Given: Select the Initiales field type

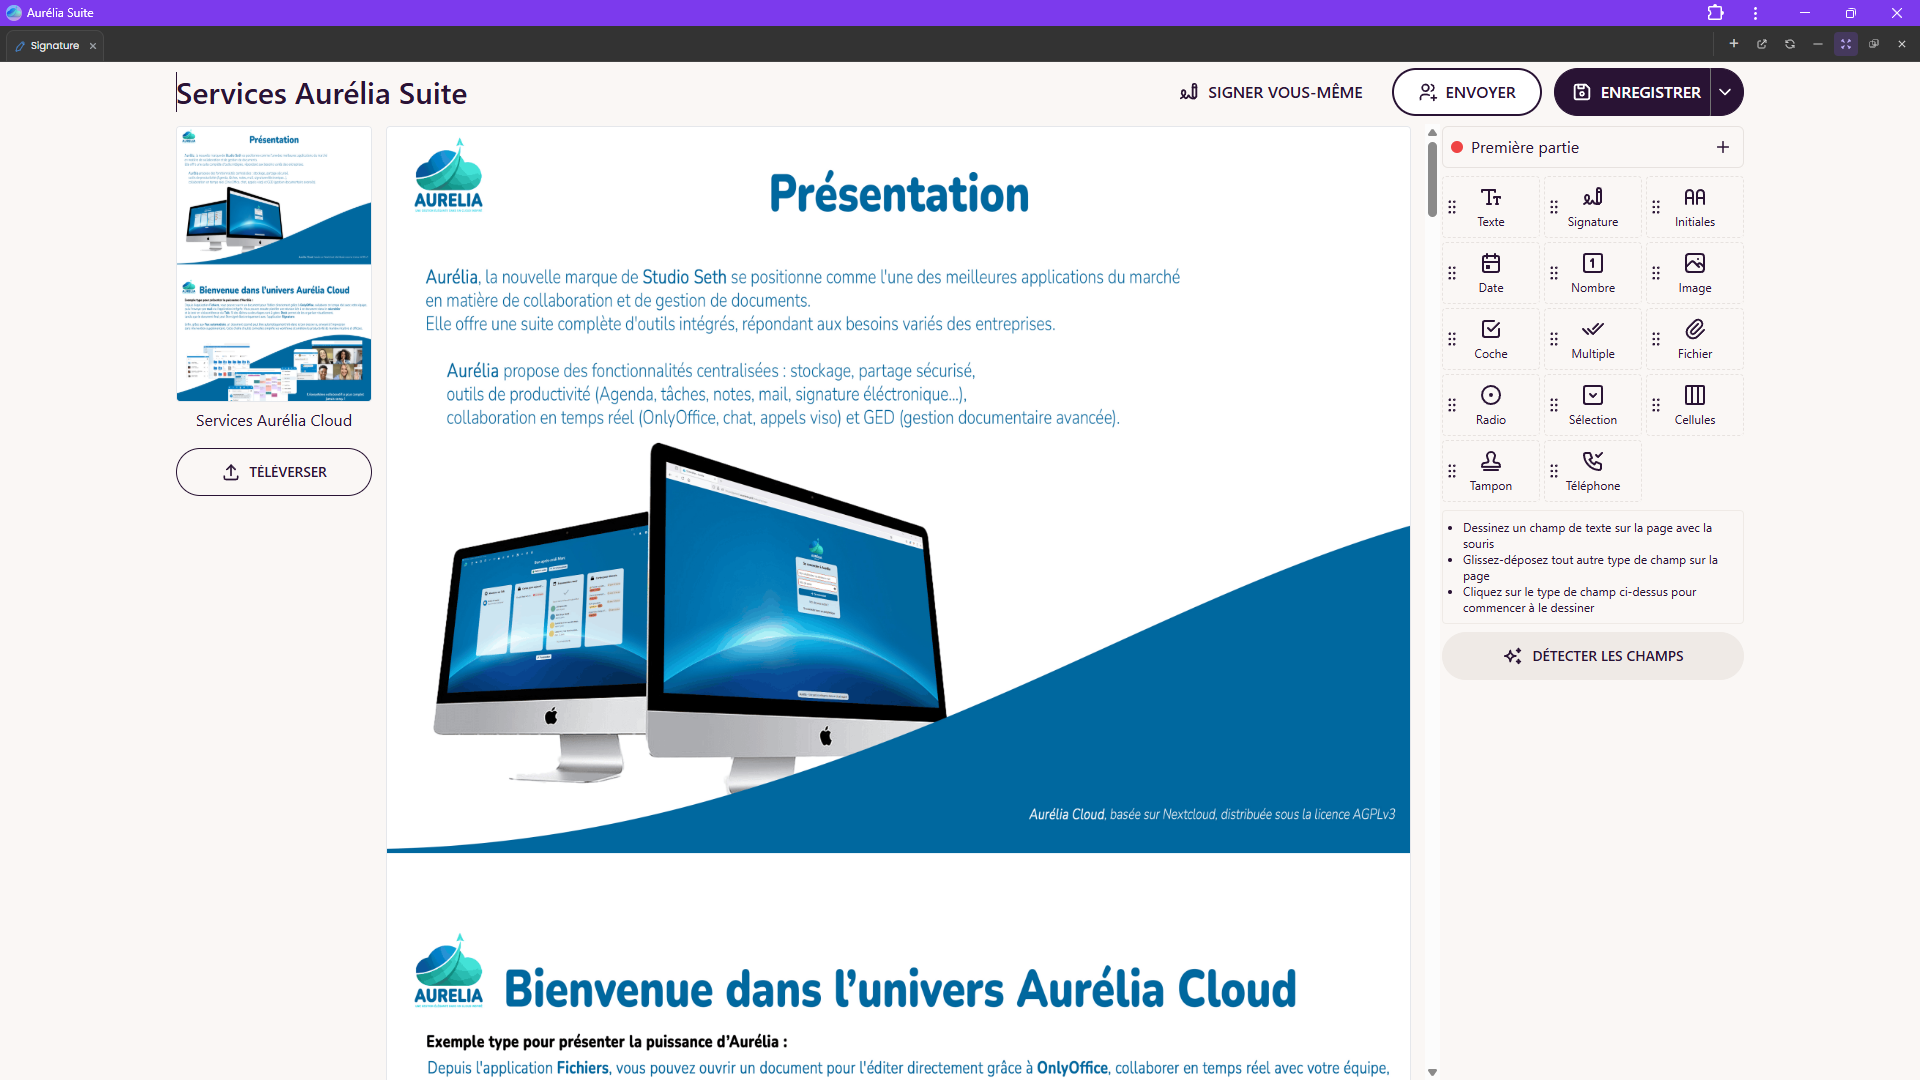Looking at the screenshot, I should (1694, 207).
